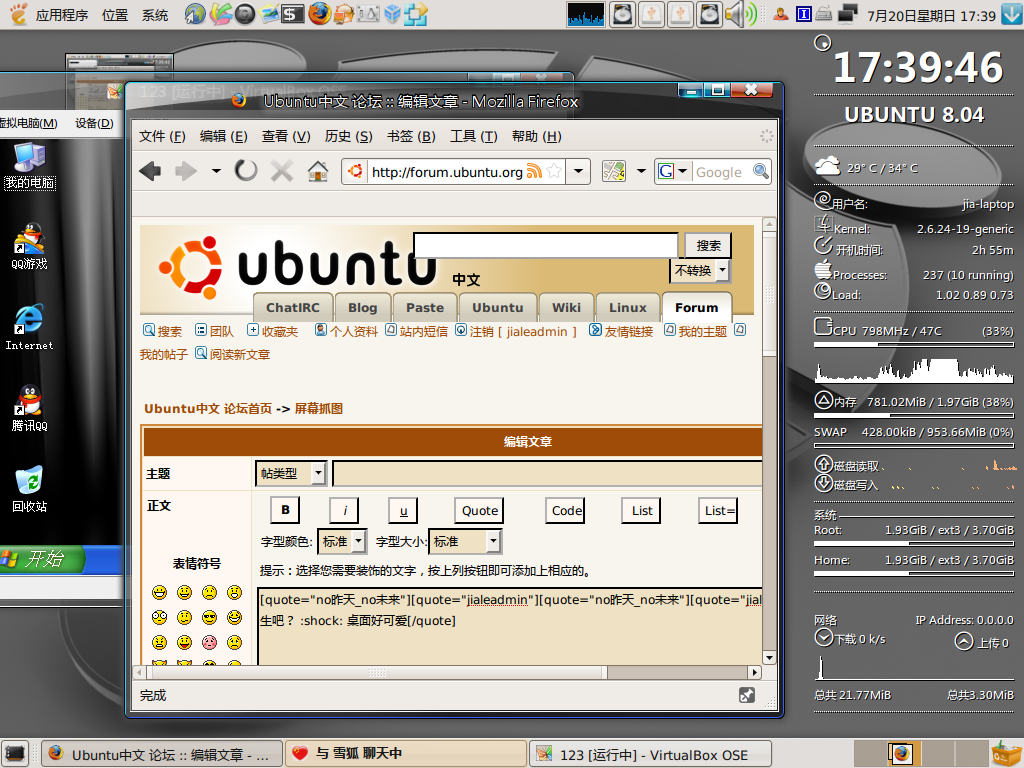This screenshot has height=768, width=1024.
Task: Open Internet Explorer icon in VirtualBox desktop
Action: pyautogui.click(x=29, y=327)
